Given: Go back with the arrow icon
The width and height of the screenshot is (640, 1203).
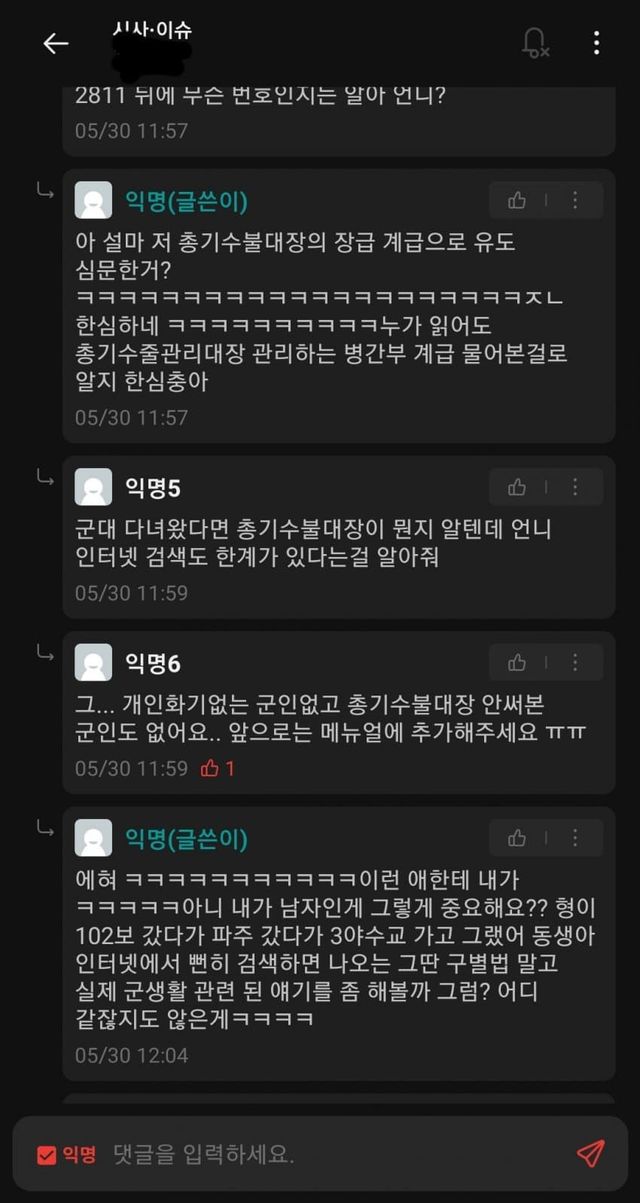Looking at the screenshot, I should coord(56,43).
